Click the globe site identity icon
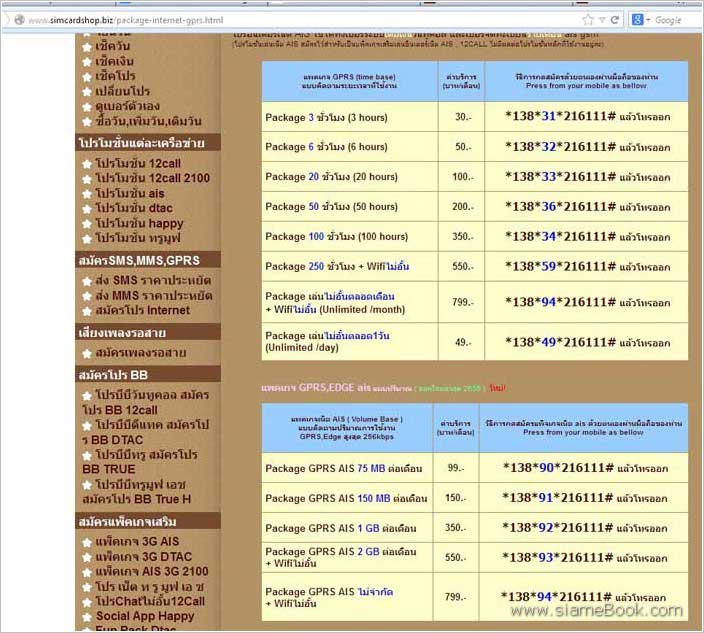 (19, 20)
